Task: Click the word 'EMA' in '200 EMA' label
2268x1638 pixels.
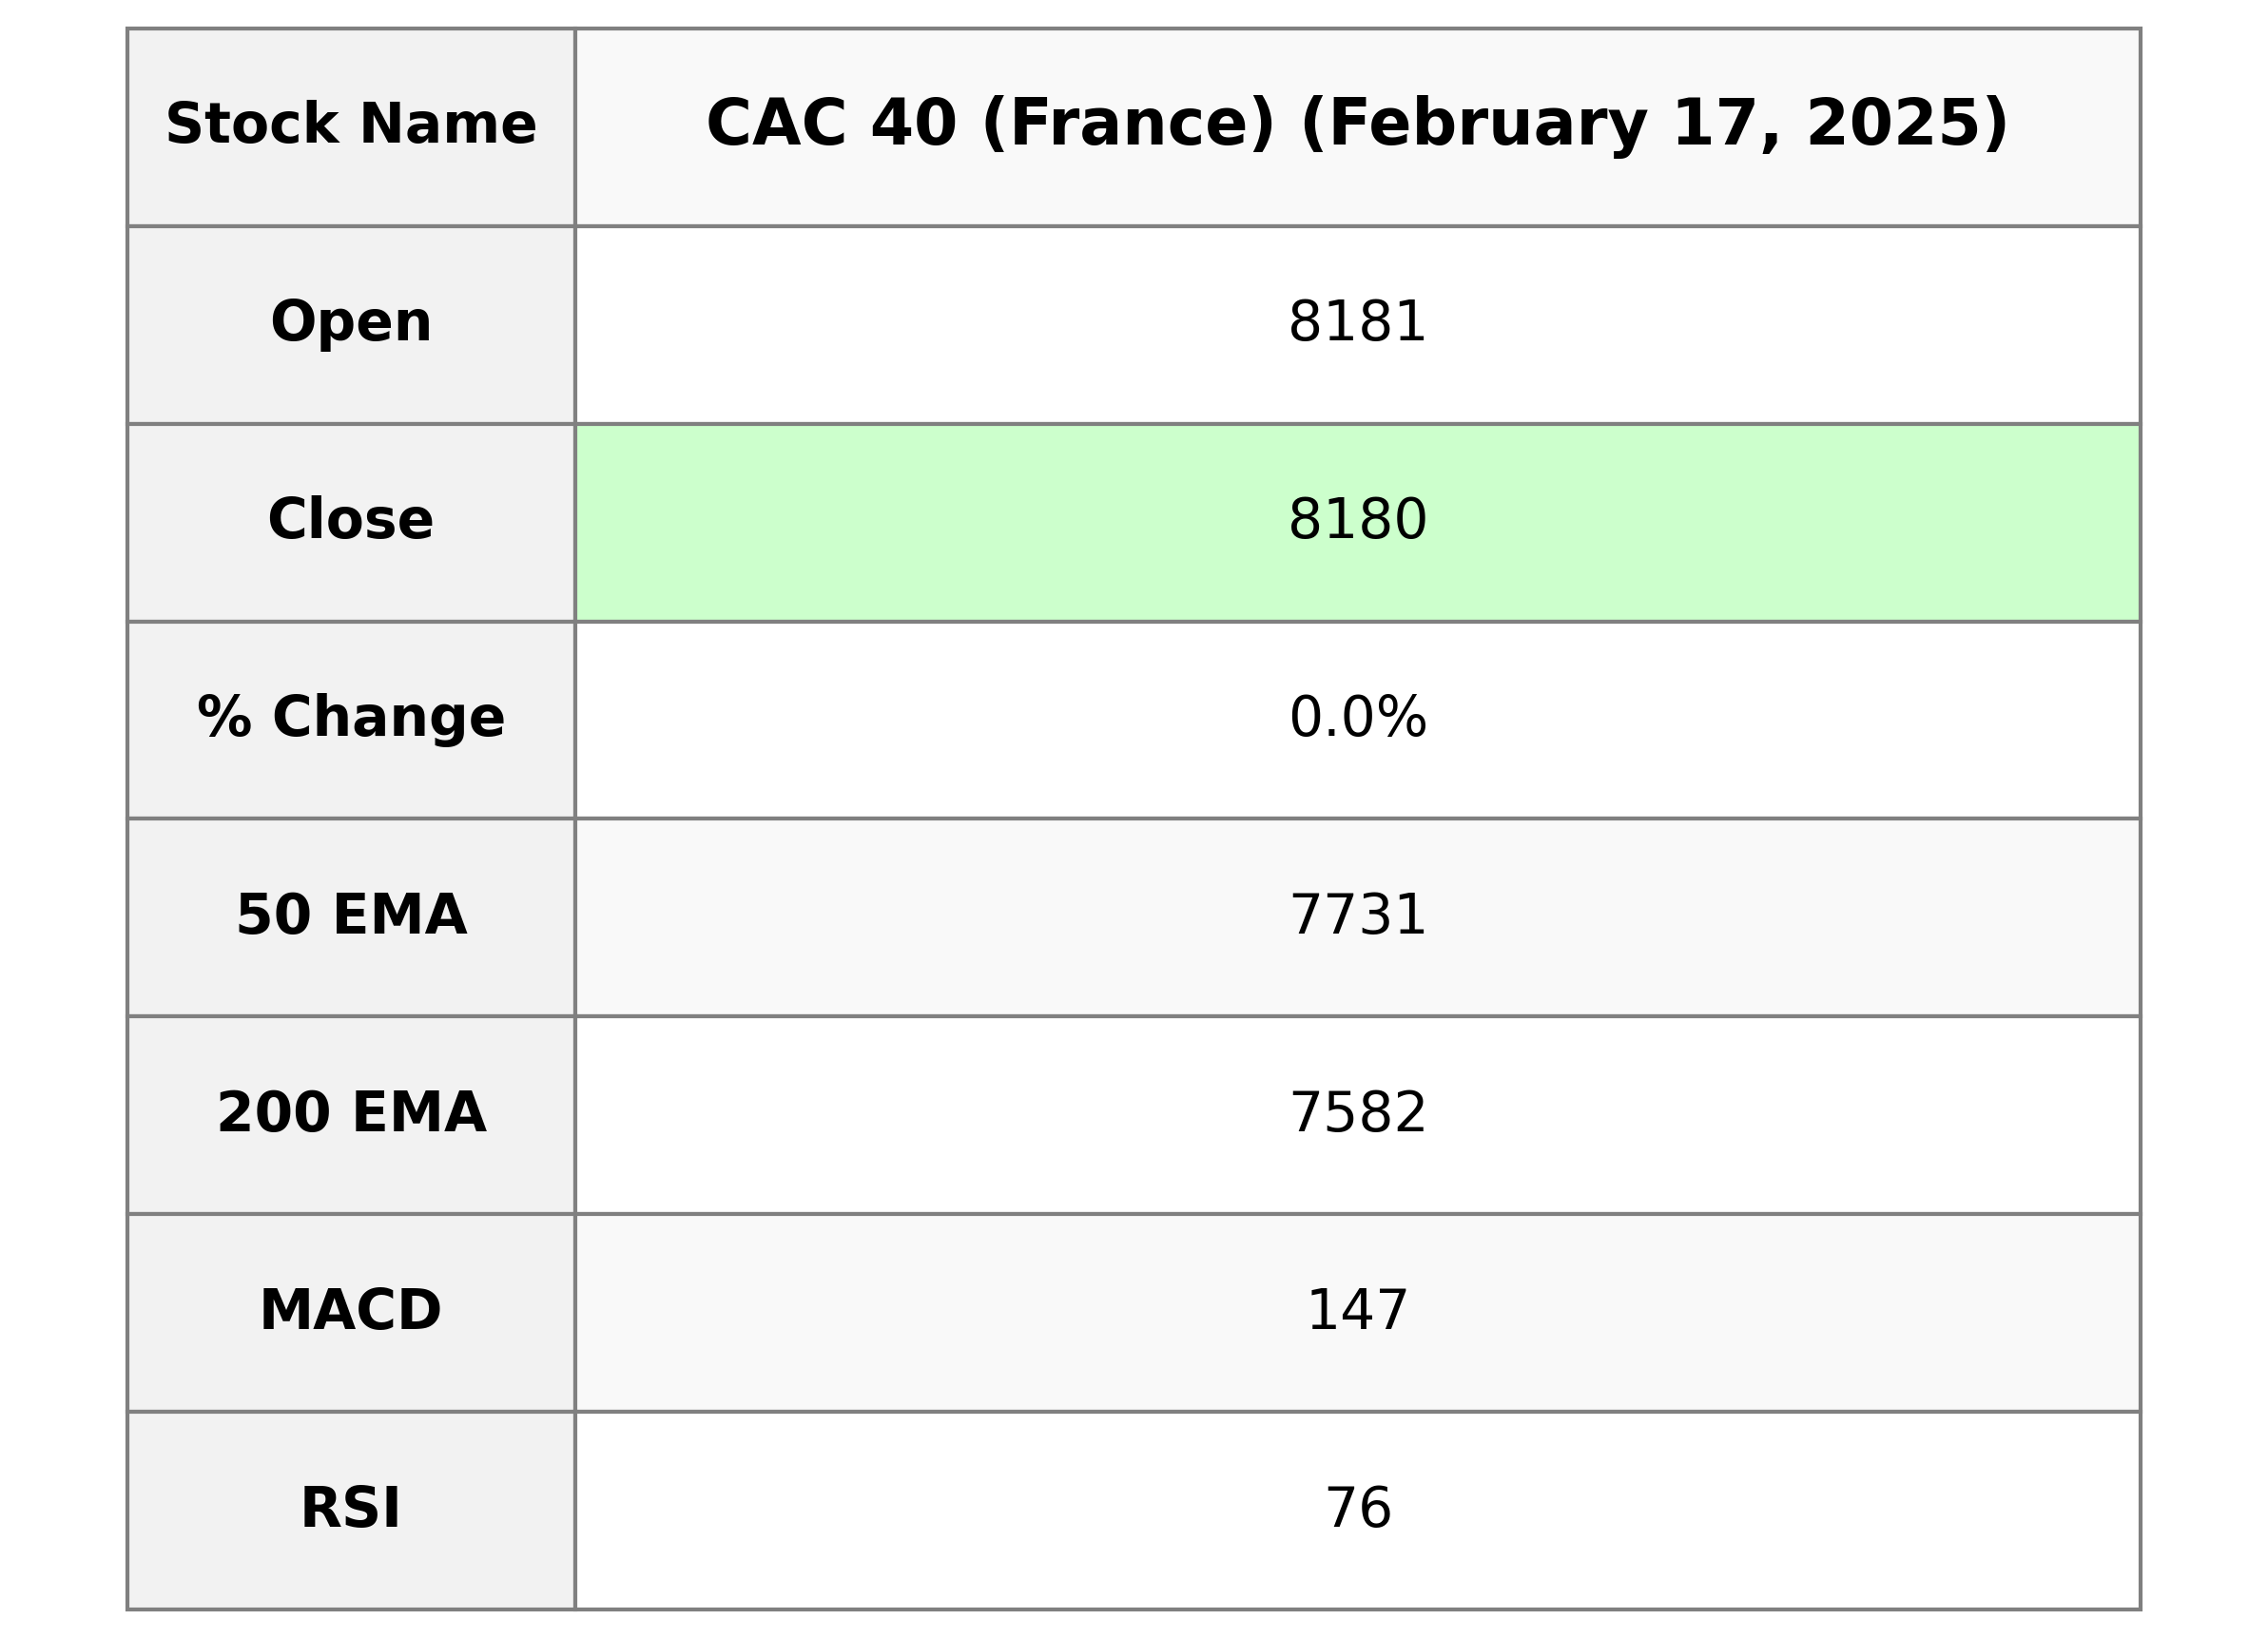Action: click(418, 1113)
